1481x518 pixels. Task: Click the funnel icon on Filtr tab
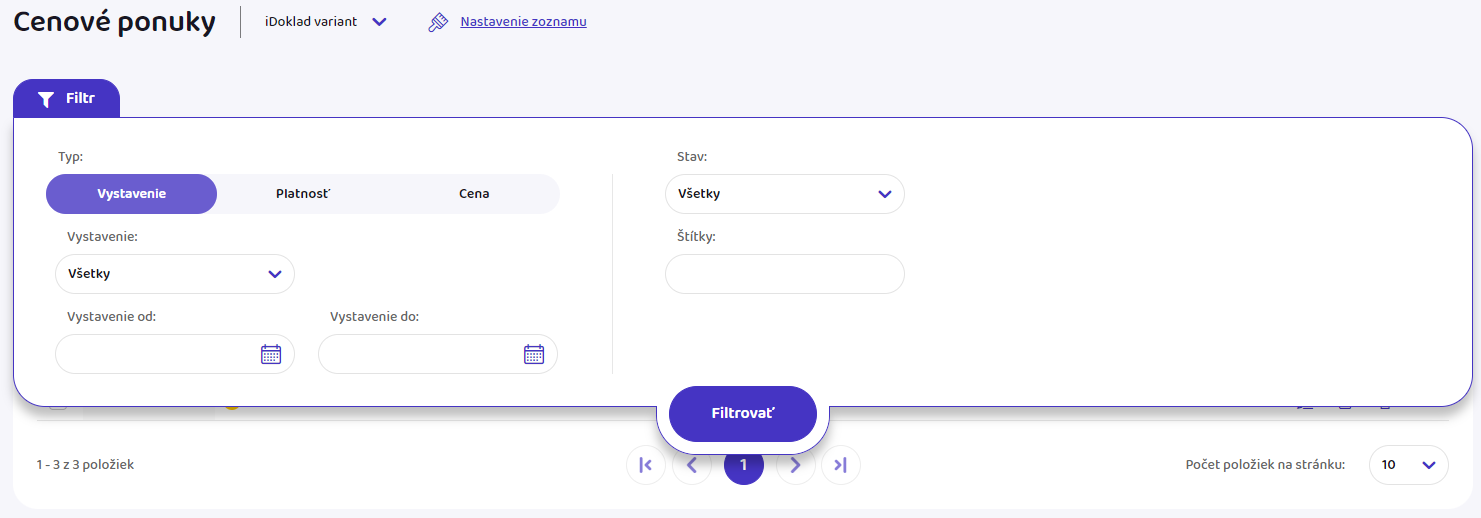45,99
